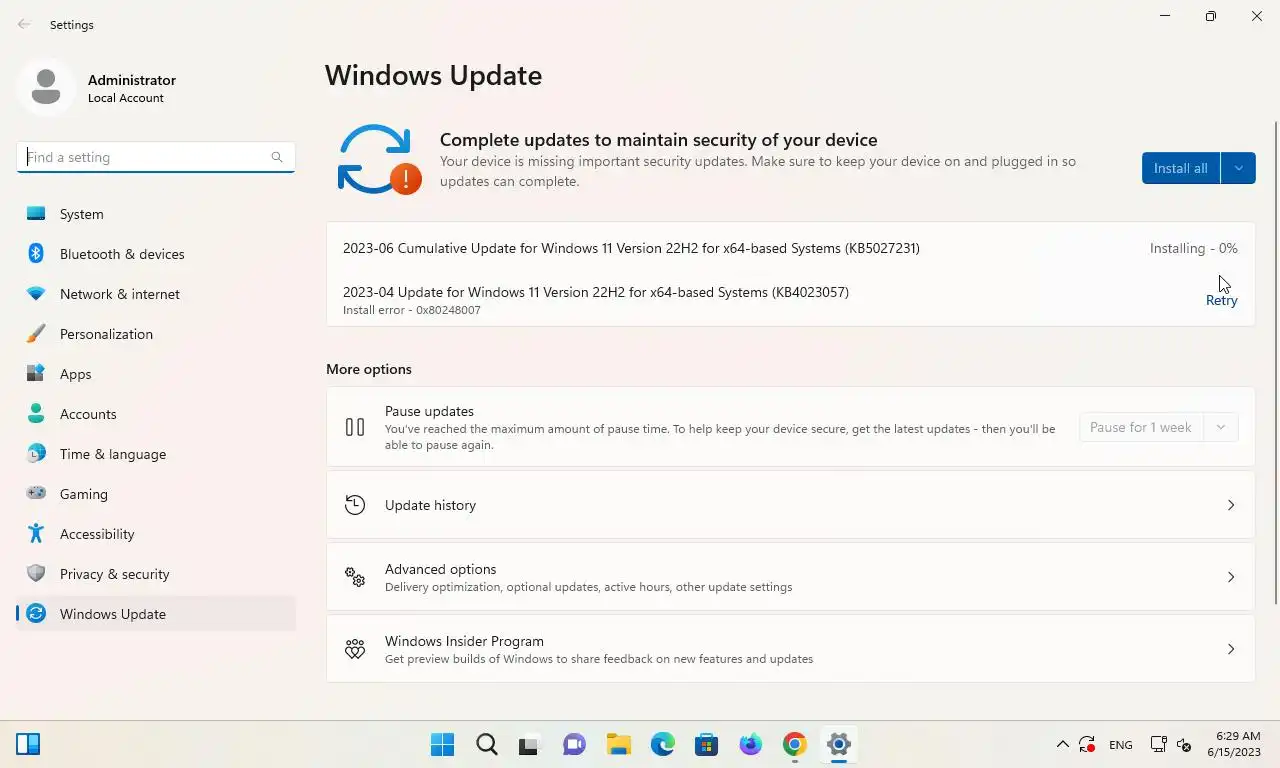Open Update history via its chevron
Viewport: 1280px width, 768px height.
(1231, 505)
